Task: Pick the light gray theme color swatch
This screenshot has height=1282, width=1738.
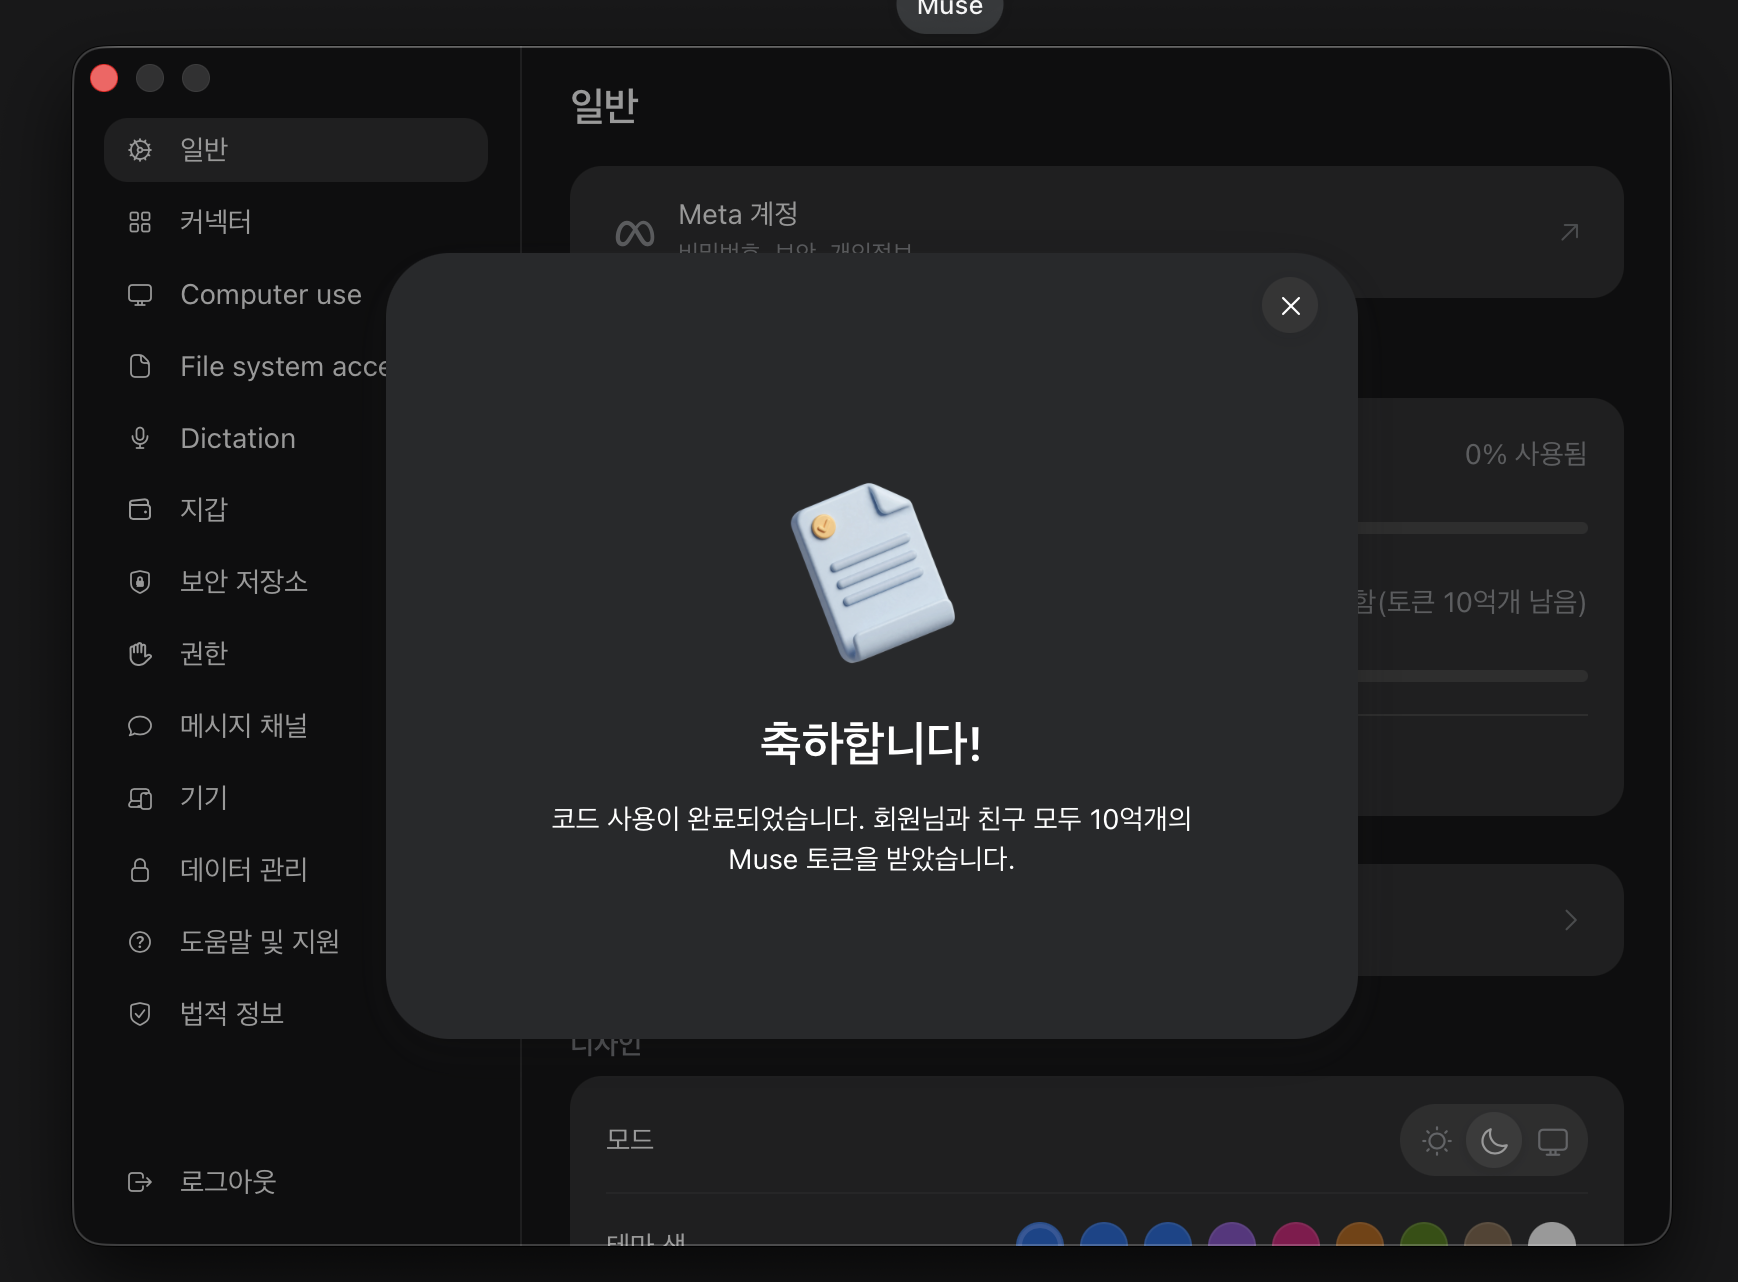Action: pos(1552,1234)
